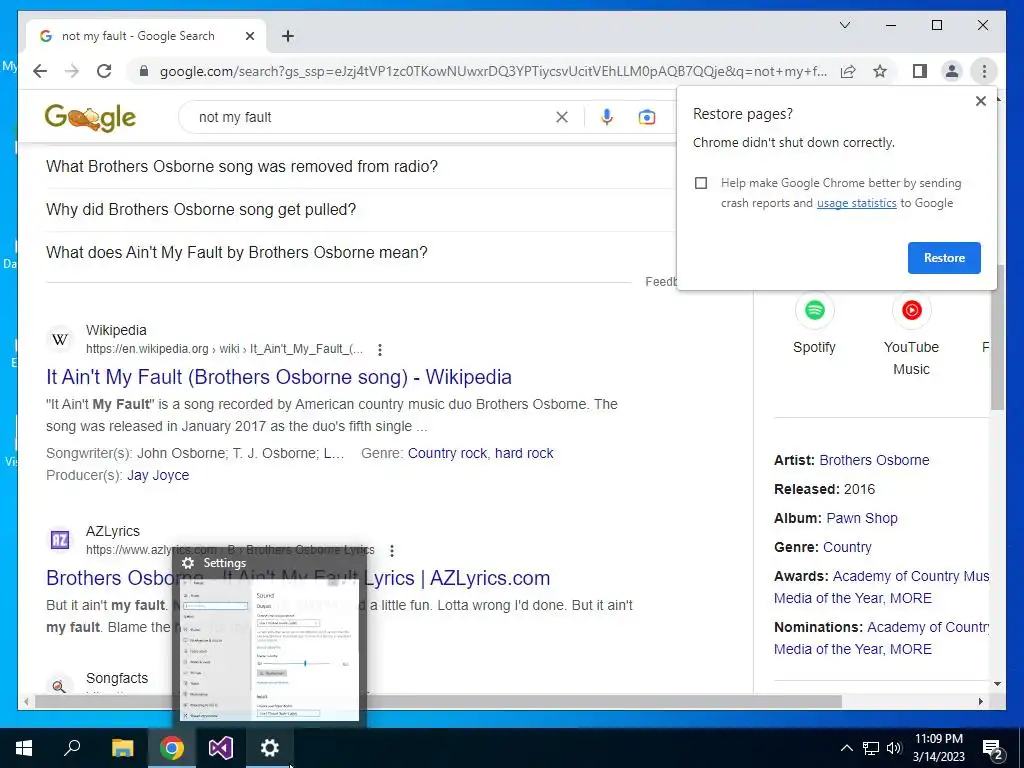Open Chrome profile avatar menu
Screen dimensions: 1024x768
pyautogui.click(x=952, y=71)
